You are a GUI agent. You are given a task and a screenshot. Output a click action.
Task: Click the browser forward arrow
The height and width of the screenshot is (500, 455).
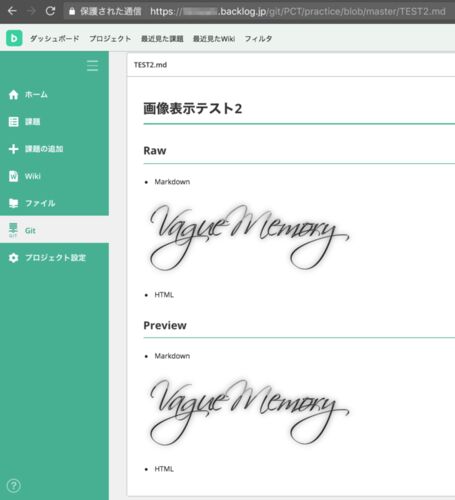click(x=31, y=11)
